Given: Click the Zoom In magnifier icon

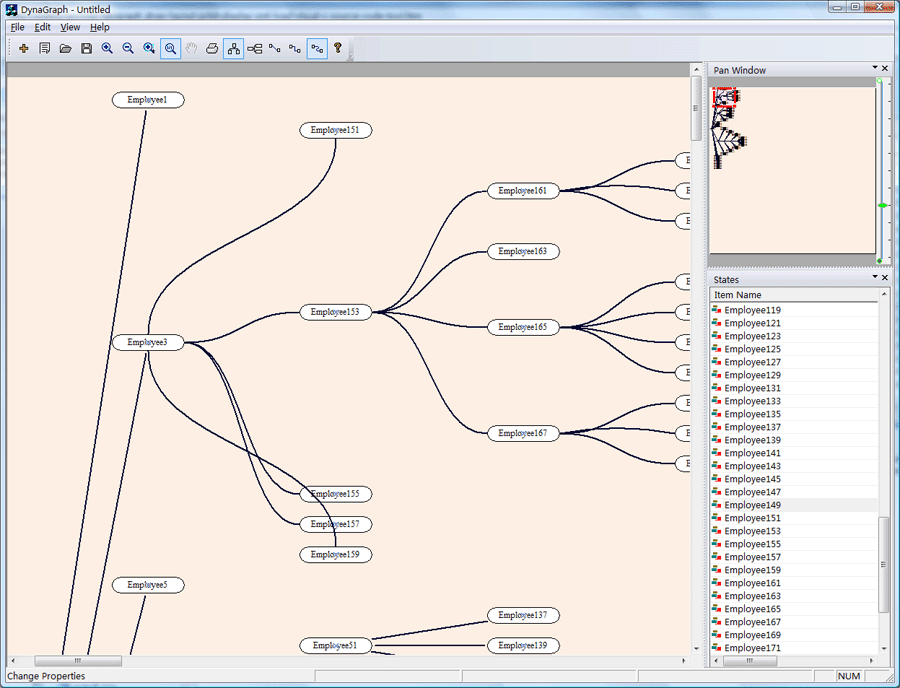Looking at the screenshot, I should (107, 48).
